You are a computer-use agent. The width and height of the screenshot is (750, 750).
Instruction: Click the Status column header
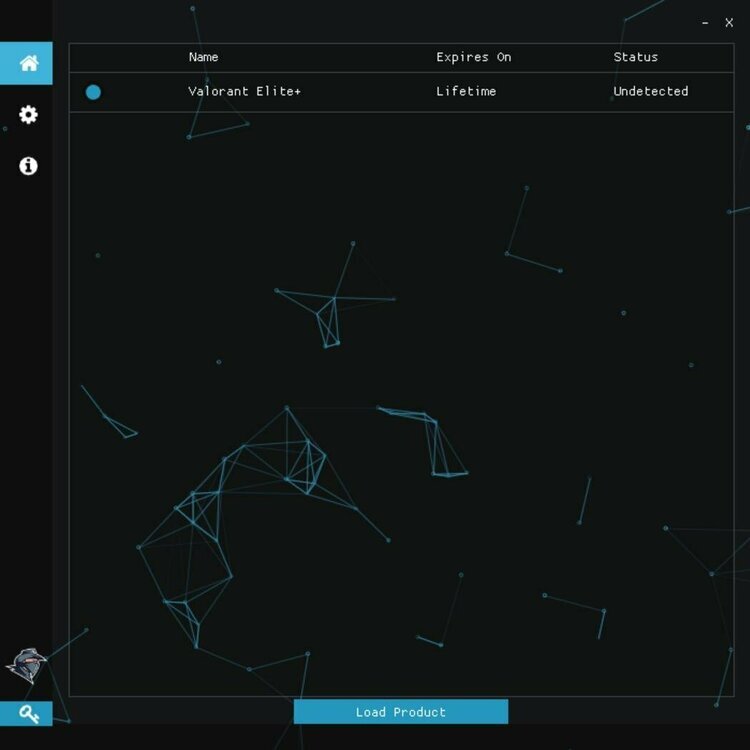tap(635, 57)
